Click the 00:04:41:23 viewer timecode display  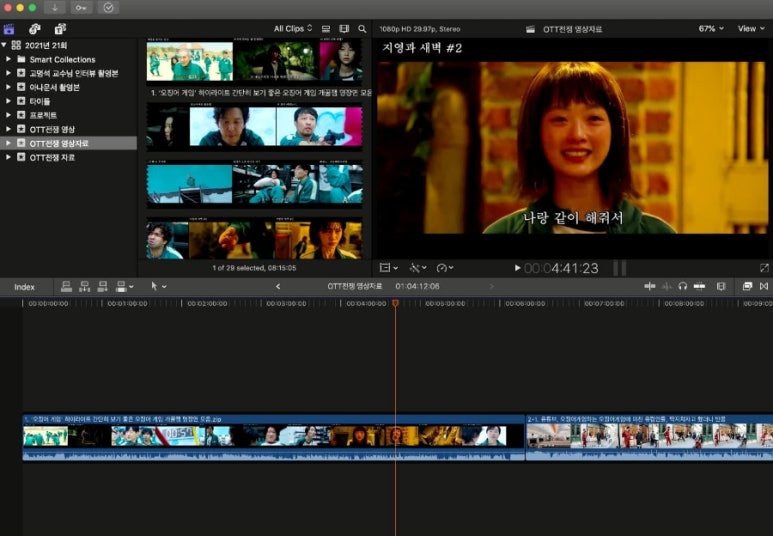point(561,268)
